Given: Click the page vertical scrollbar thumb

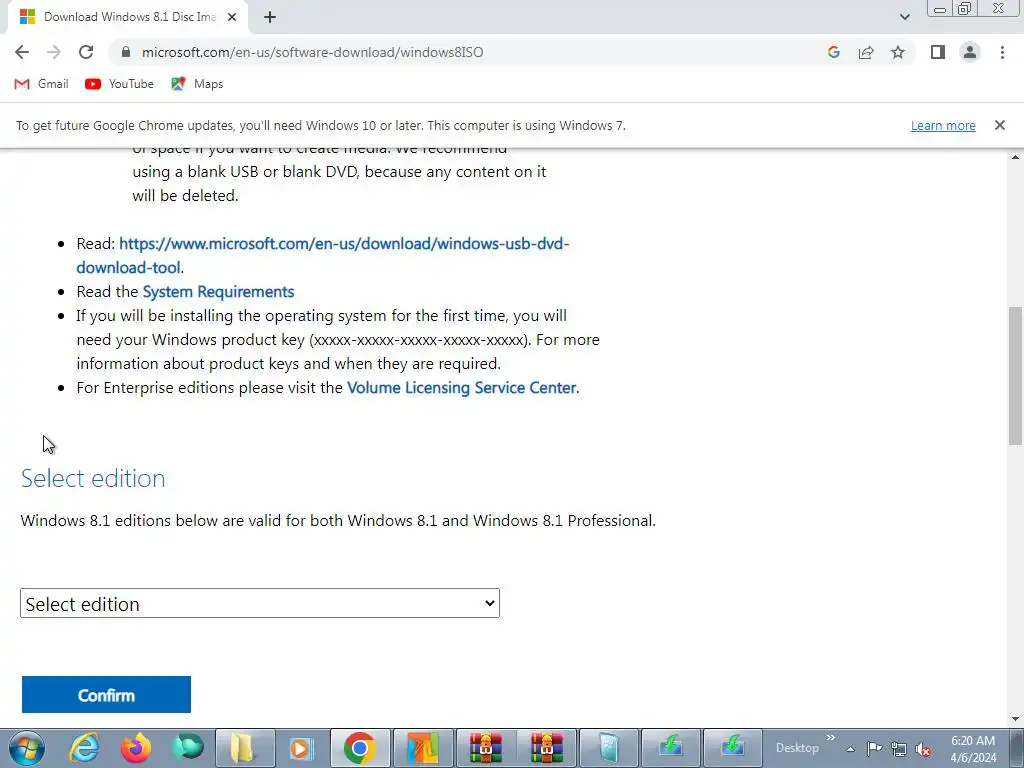Looking at the screenshot, I should point(1015,376).
